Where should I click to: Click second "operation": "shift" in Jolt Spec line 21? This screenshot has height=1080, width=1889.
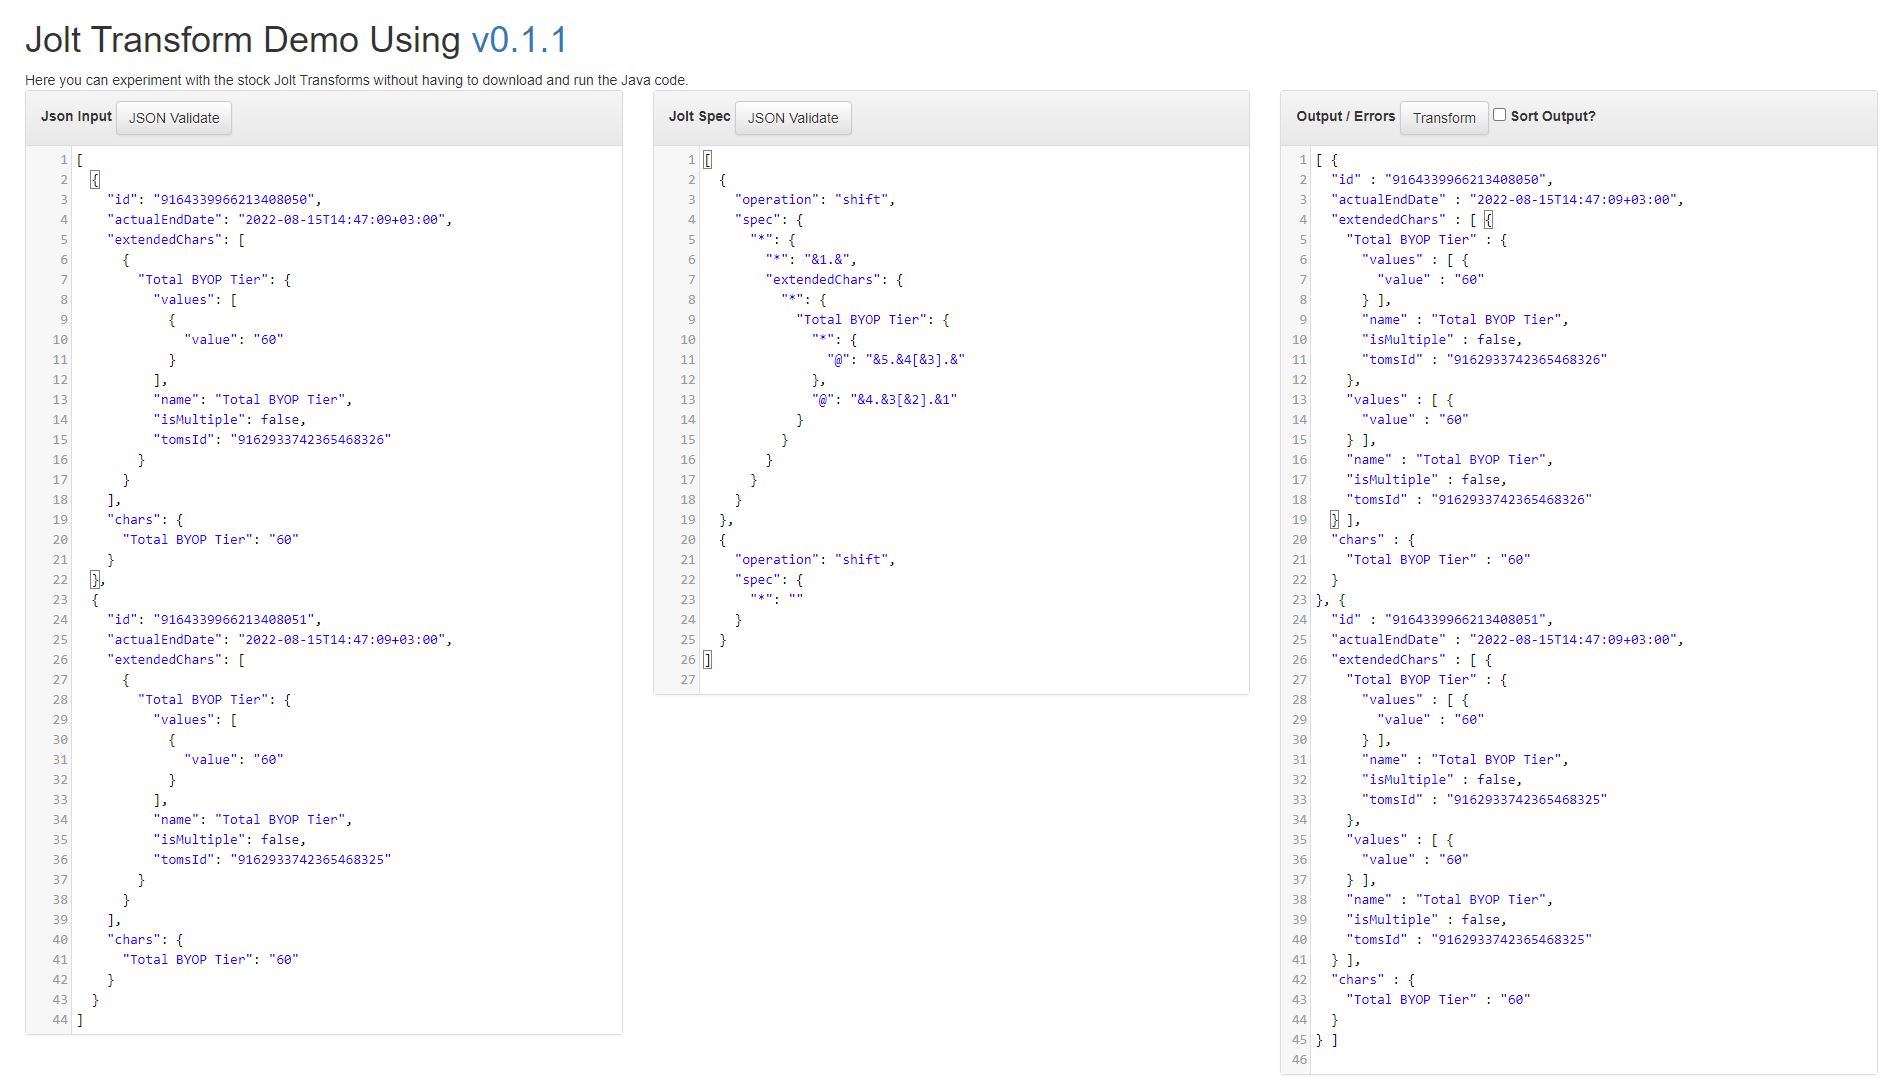tap(815, 560)
